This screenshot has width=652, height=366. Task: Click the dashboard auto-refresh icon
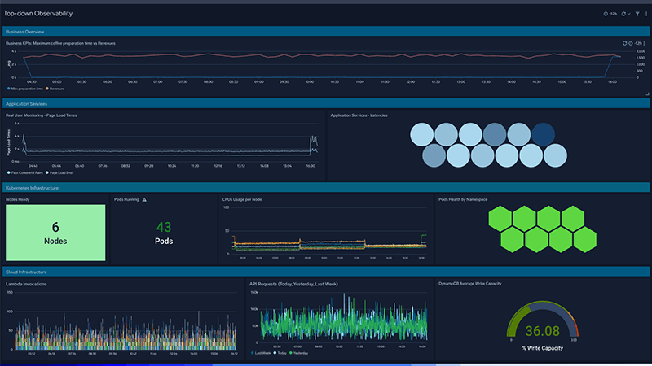(624, 14)
